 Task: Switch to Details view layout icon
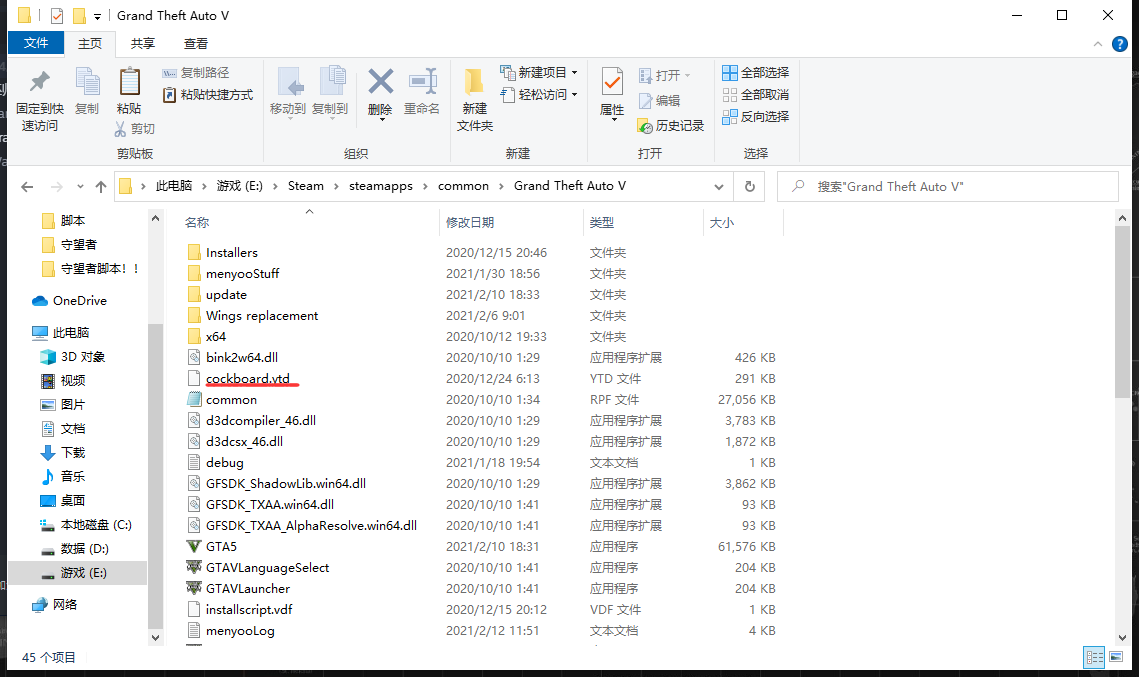(1095, 657)
